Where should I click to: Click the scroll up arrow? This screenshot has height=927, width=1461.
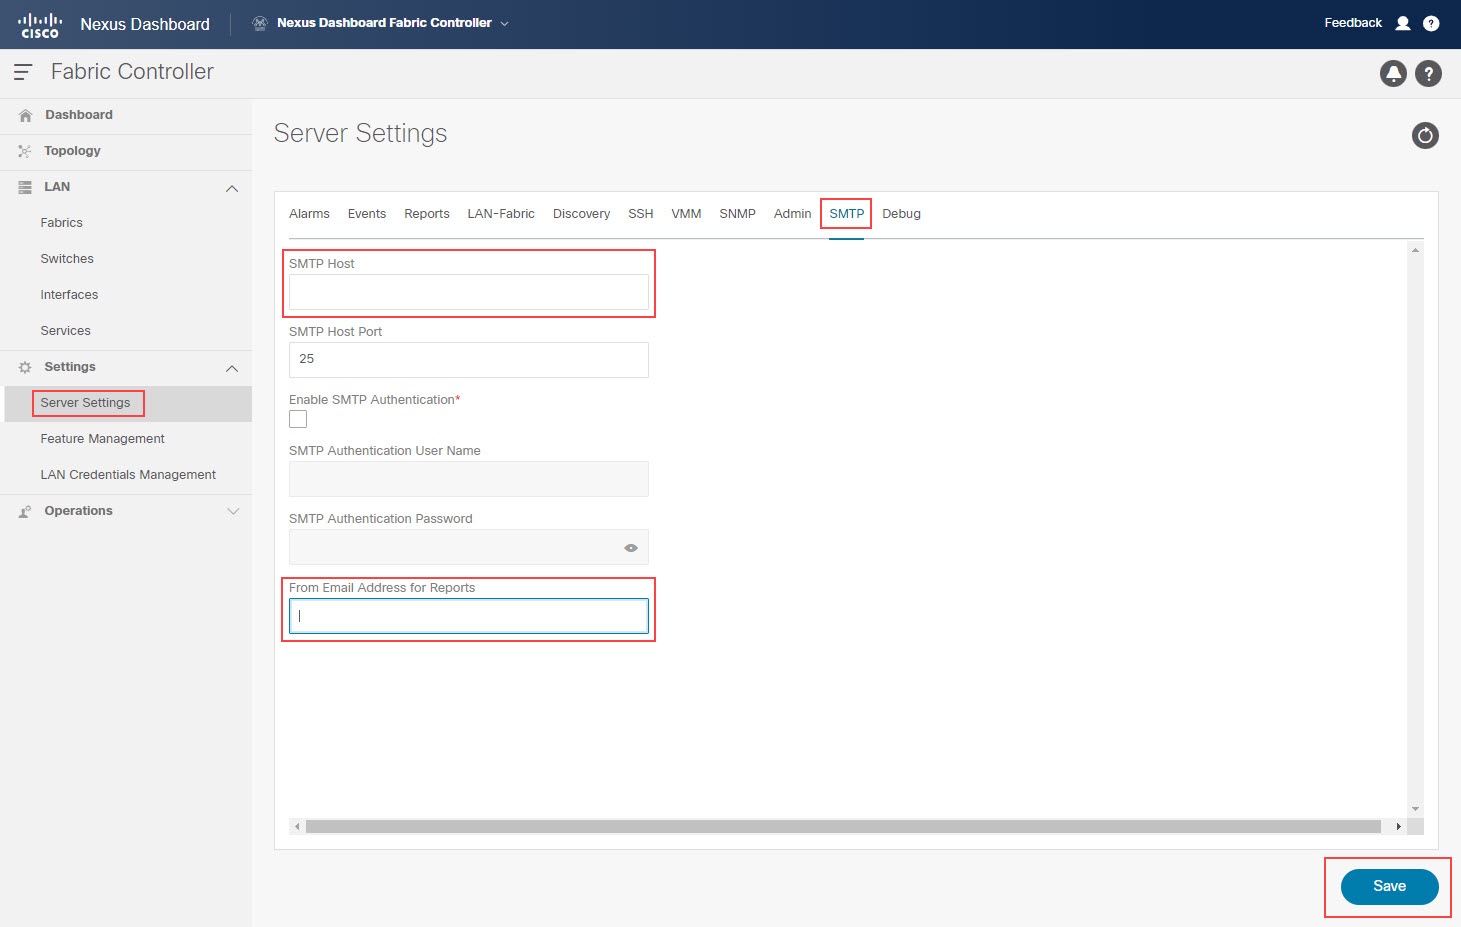pos(1415,250)
